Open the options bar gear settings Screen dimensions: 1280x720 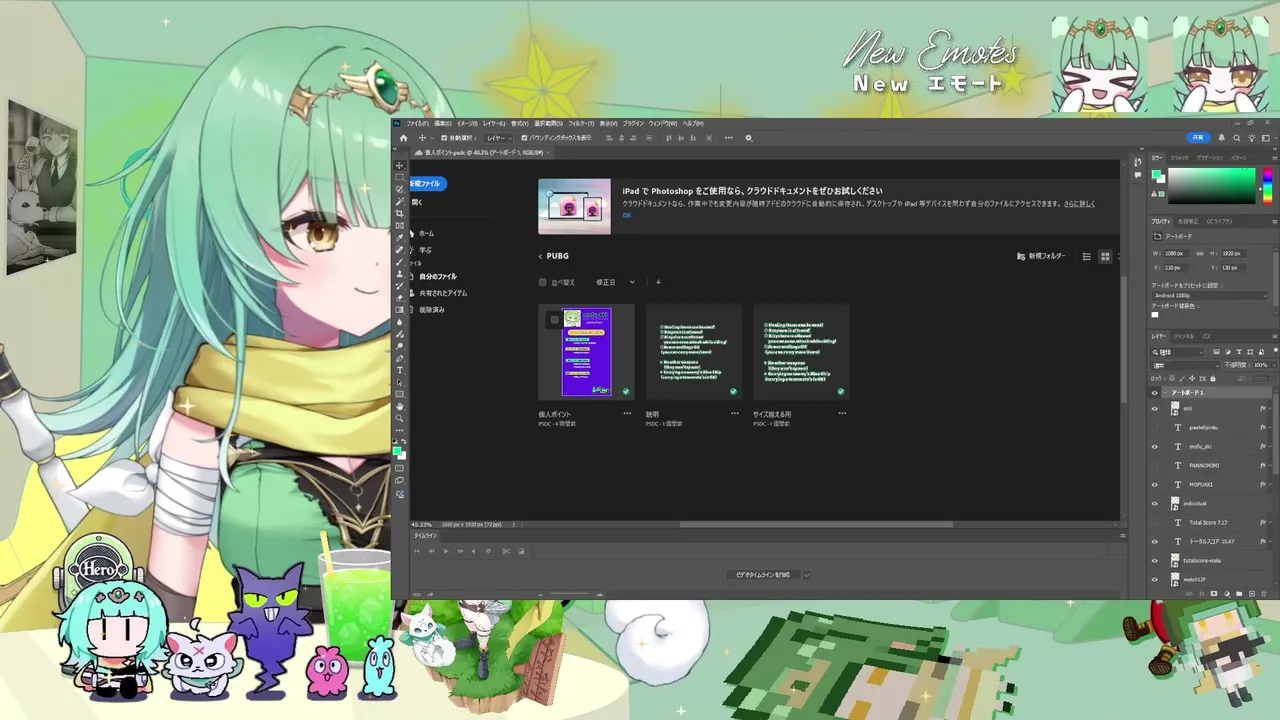[748, 138]
